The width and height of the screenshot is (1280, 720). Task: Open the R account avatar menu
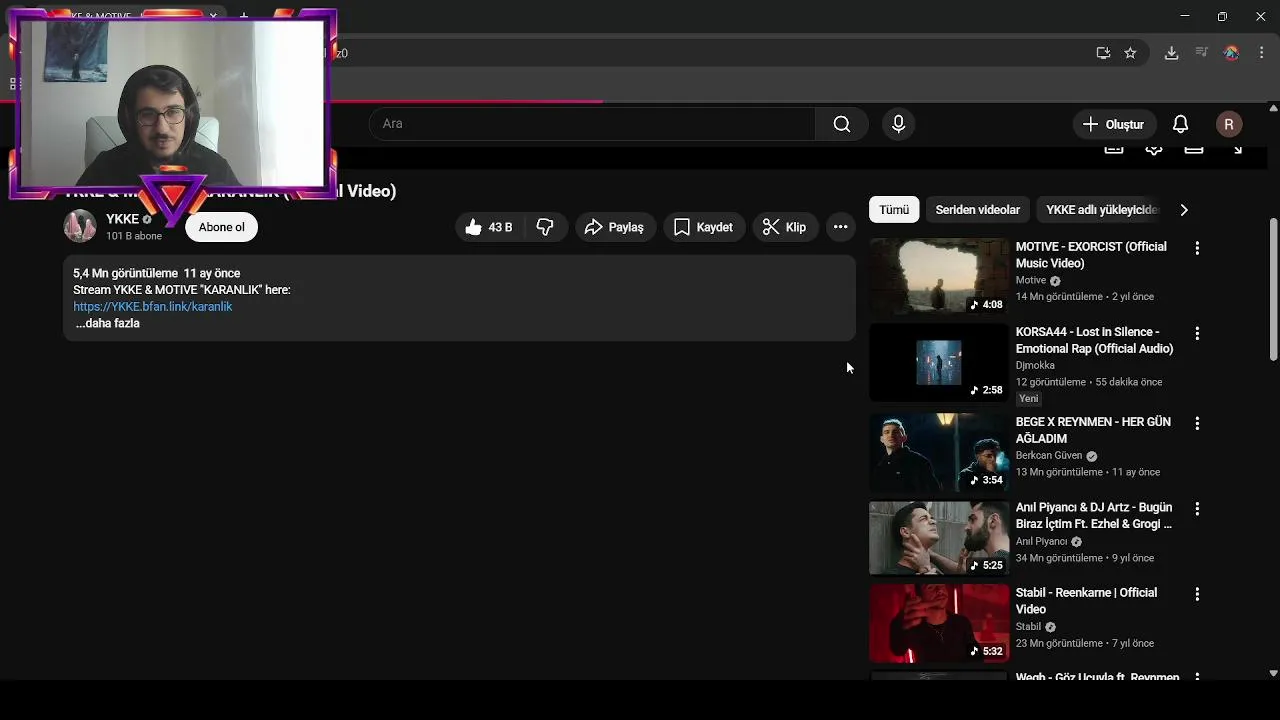1229,124
